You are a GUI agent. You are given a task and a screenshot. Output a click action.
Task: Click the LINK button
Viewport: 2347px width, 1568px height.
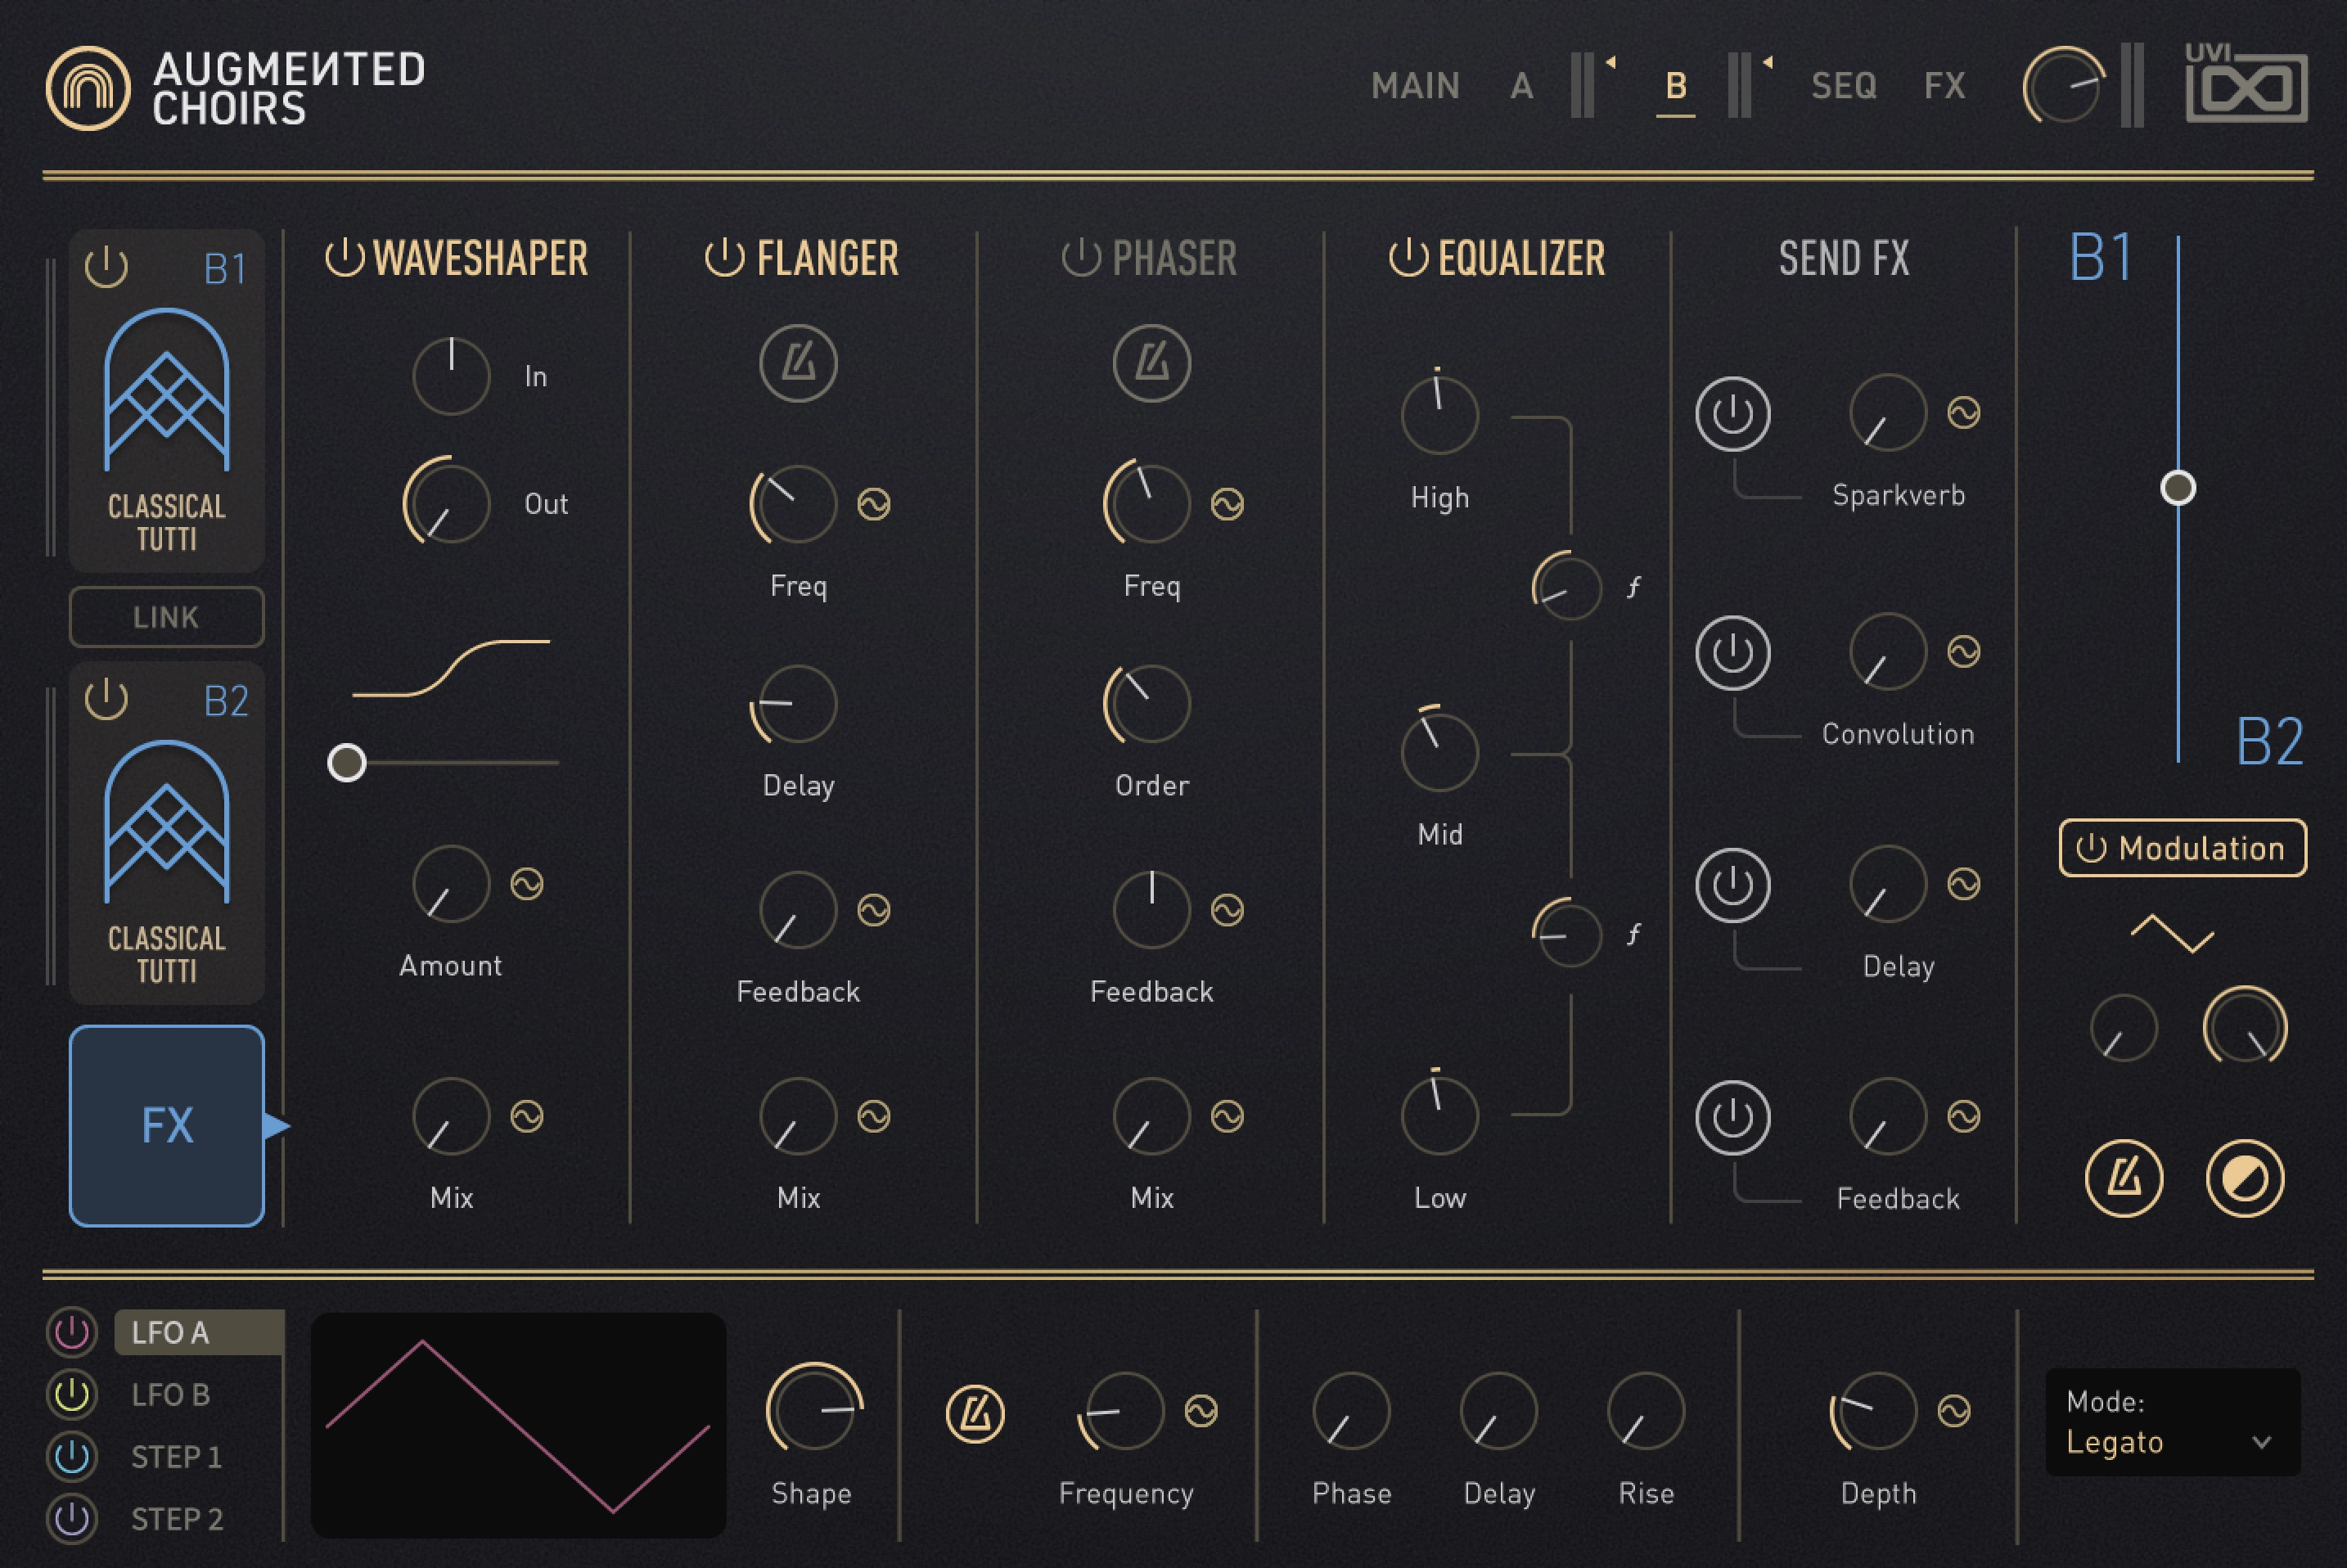[166, 617]
